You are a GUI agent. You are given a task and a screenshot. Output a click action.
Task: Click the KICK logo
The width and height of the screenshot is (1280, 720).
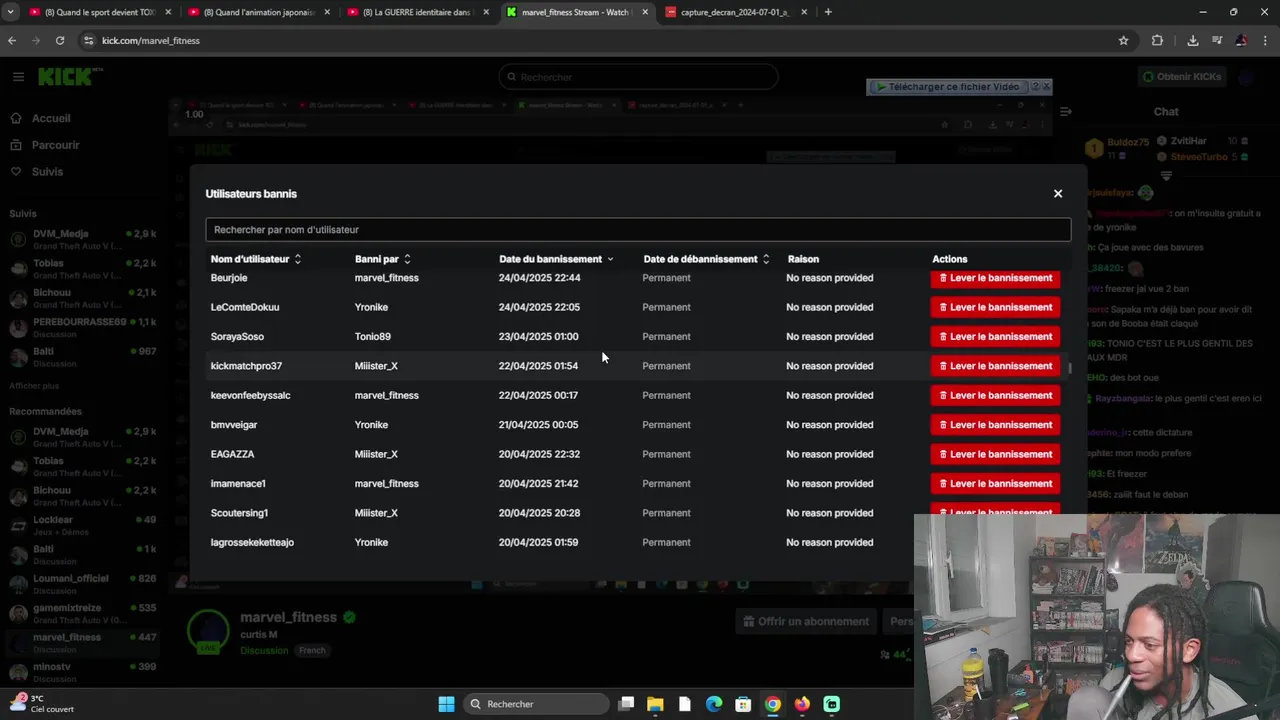point(70,77)
